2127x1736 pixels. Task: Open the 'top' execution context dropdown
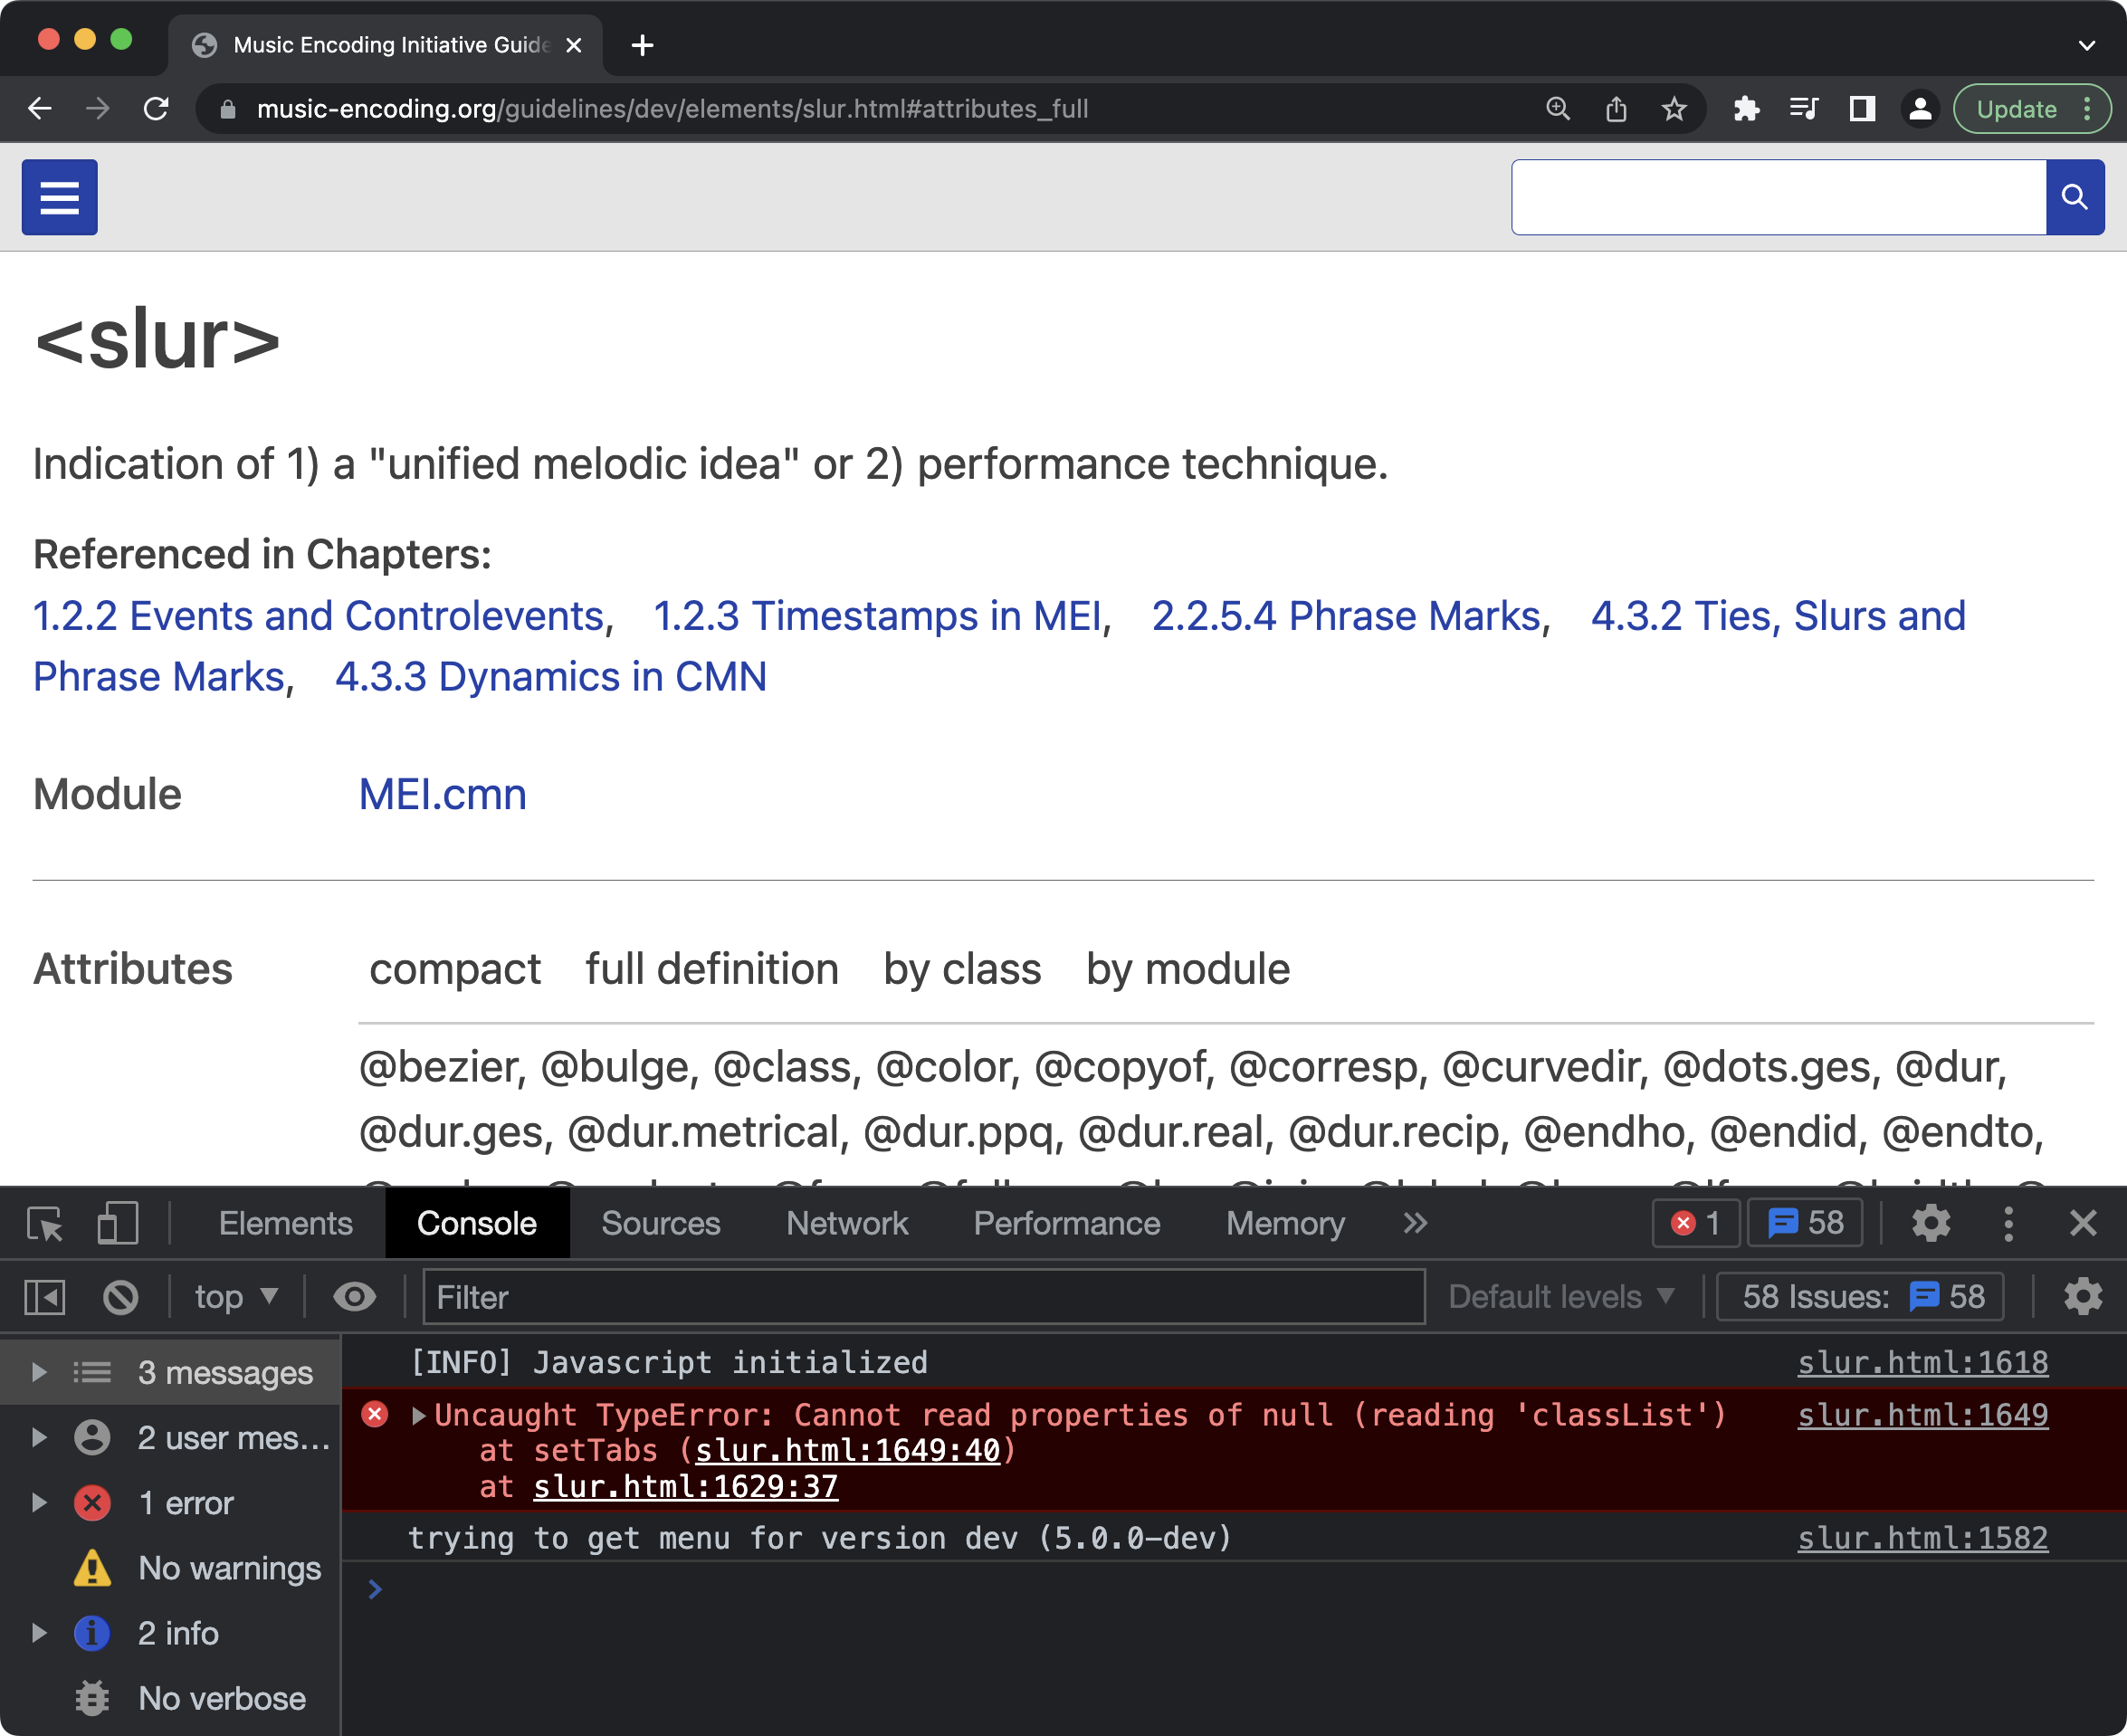[235, 1296]
